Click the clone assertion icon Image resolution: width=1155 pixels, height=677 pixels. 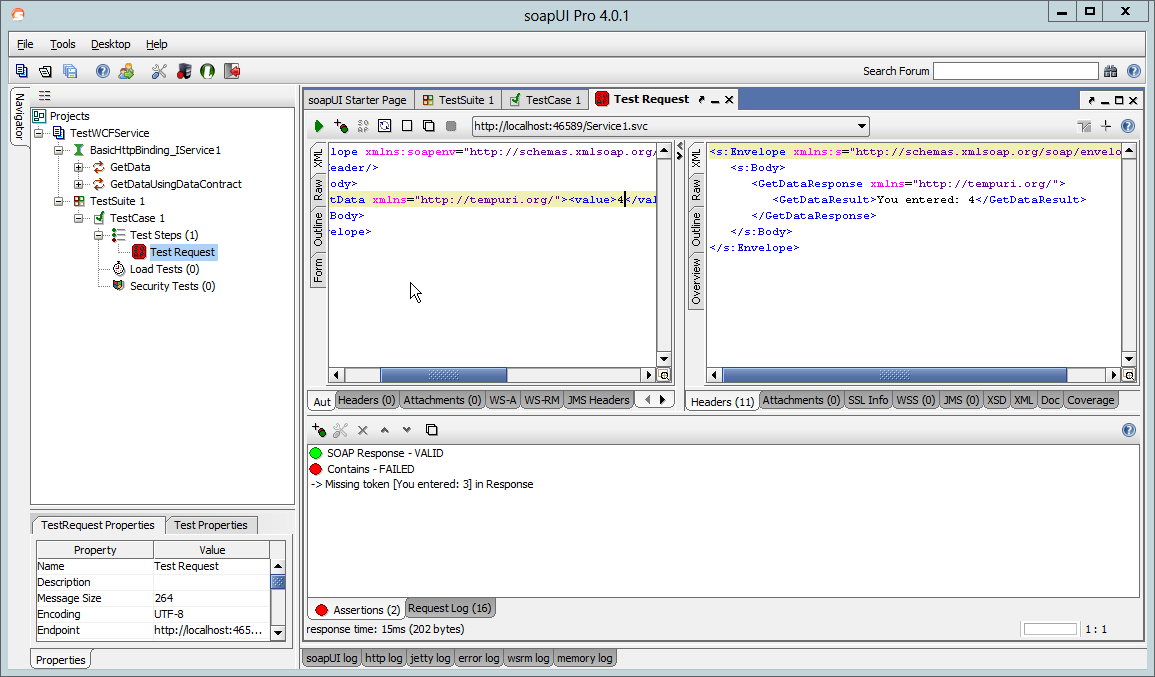click(x=432, y=429)
